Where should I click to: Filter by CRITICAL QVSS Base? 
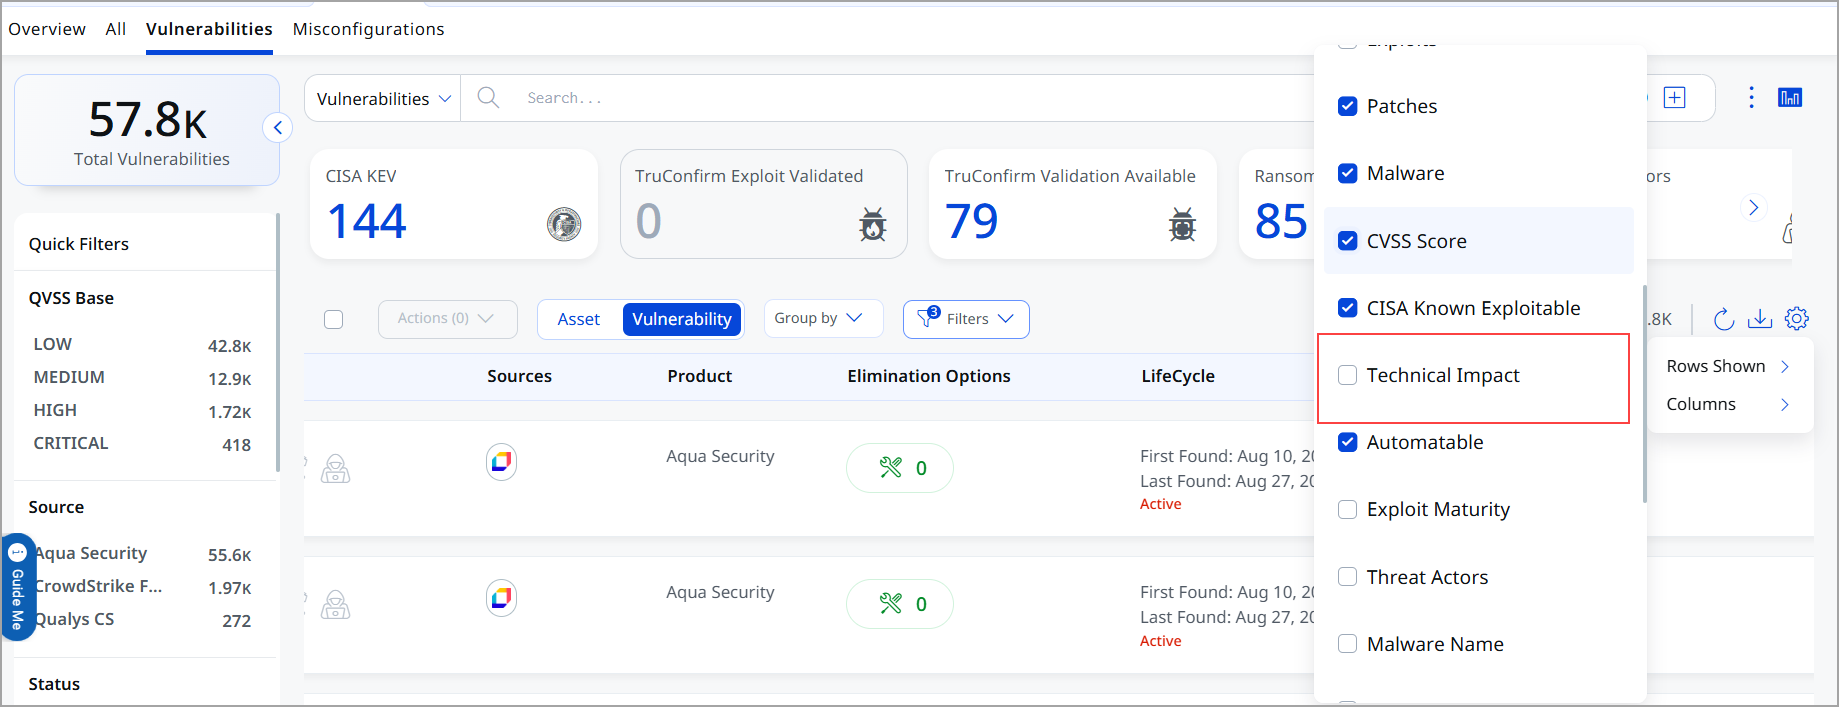pyautogui.click(x=142, y=443)
